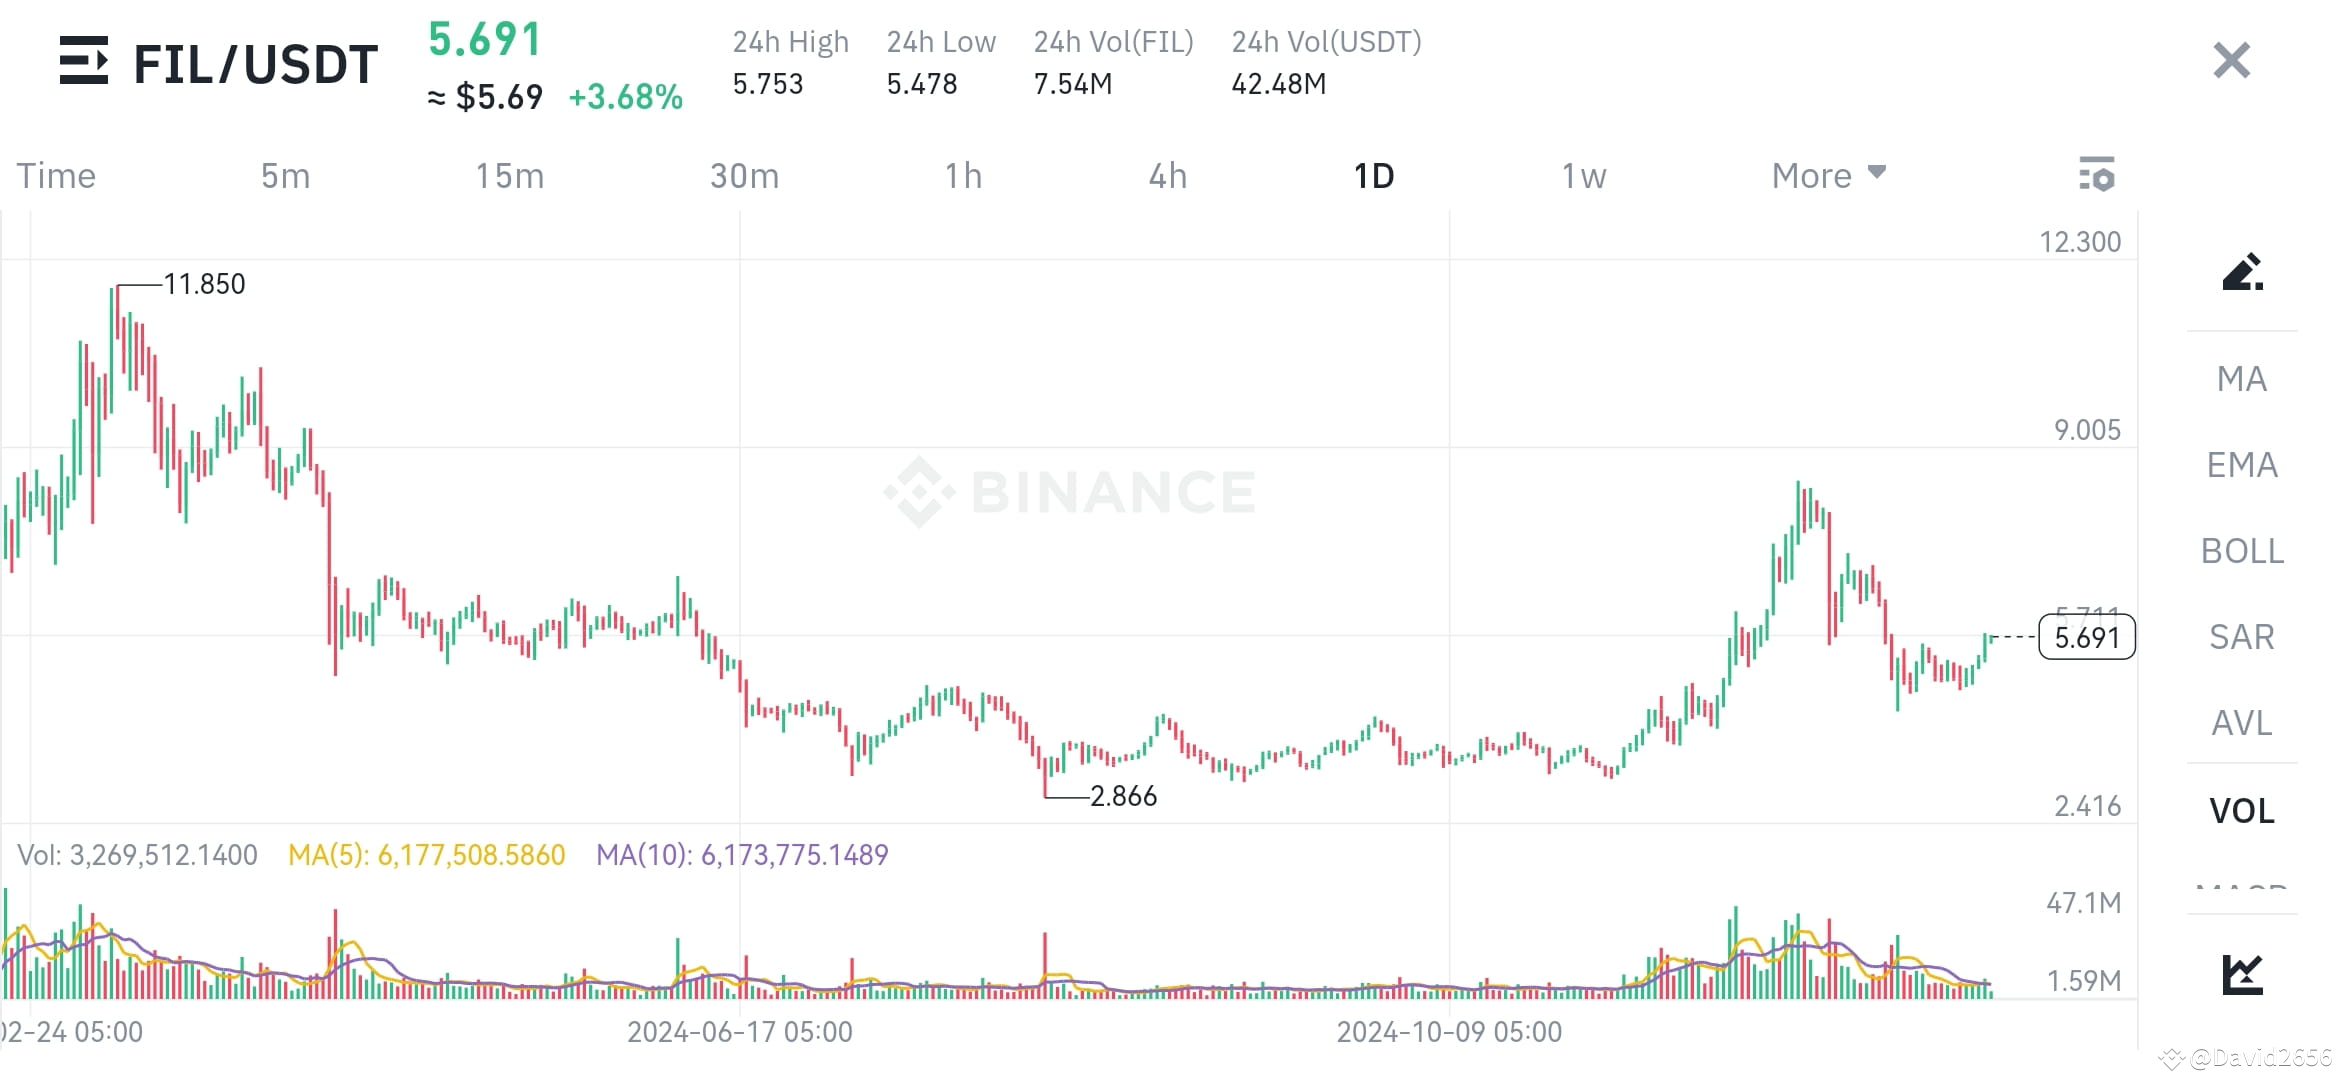Viewport: 2340px width, 1080px height.
Task: Enable the EMA indicator
Action: pos(2241,465)
